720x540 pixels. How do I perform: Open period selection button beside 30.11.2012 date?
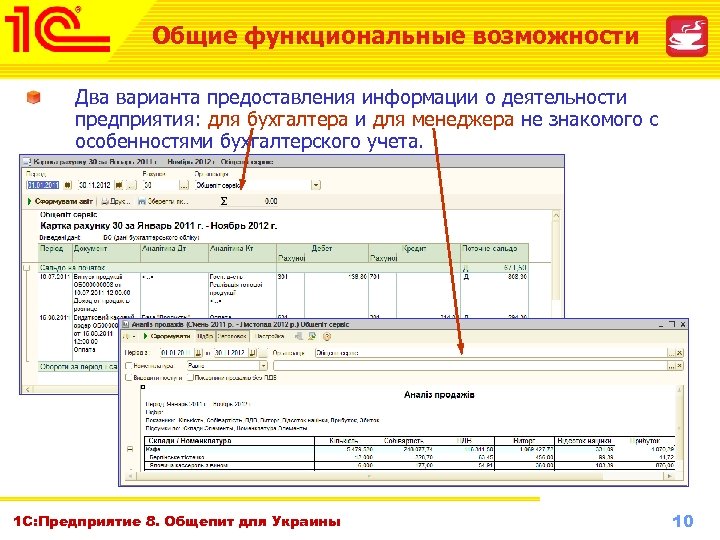pos(131,185)
